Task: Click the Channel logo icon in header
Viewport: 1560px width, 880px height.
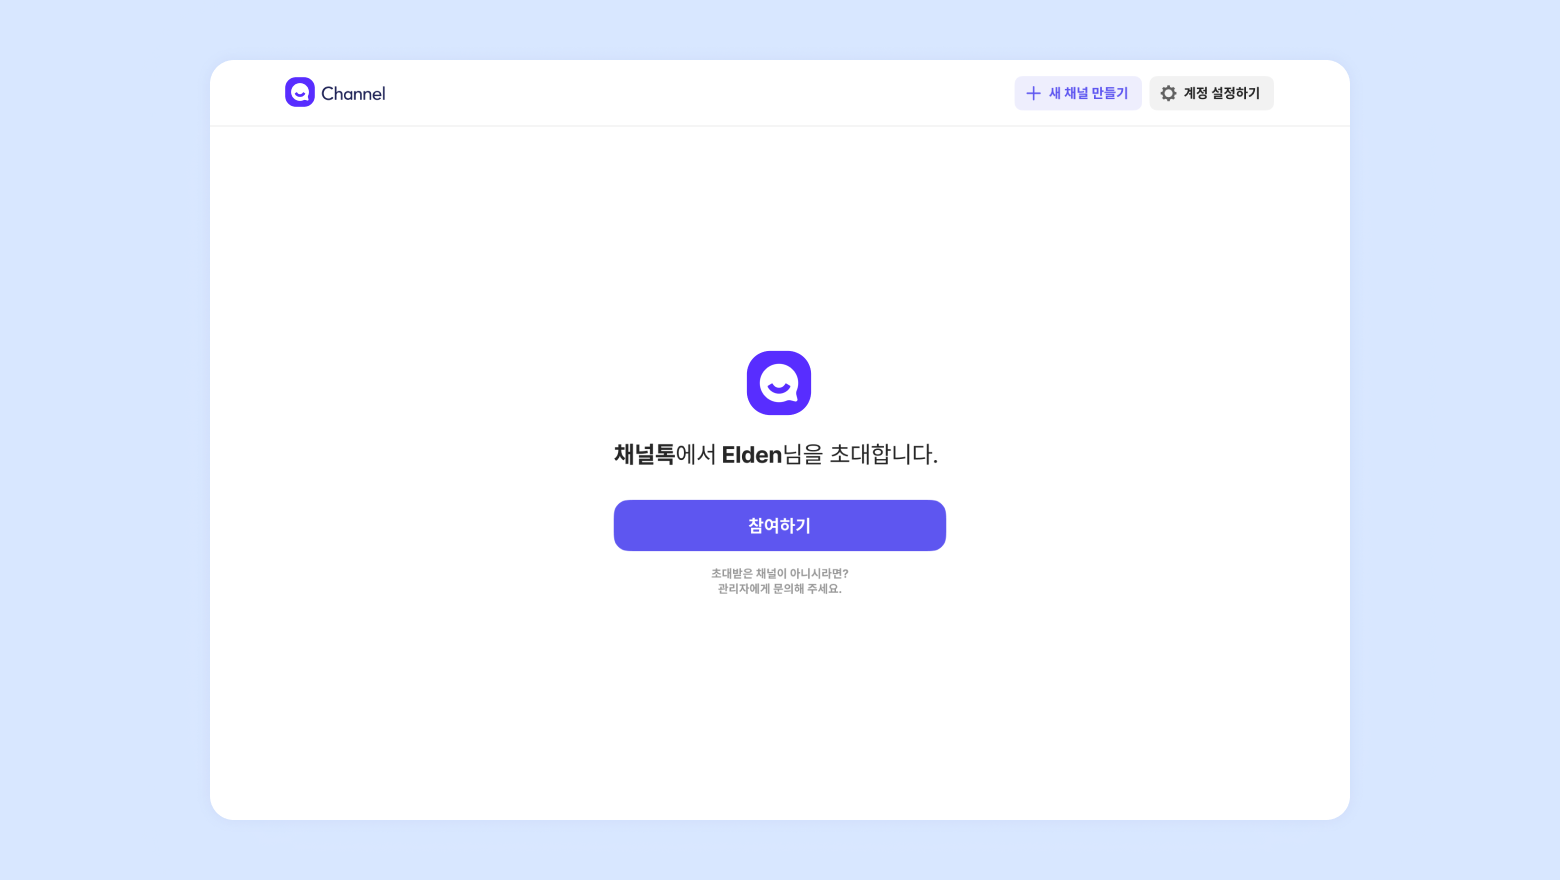Action: pyautogui.click(x=300, y=92)
